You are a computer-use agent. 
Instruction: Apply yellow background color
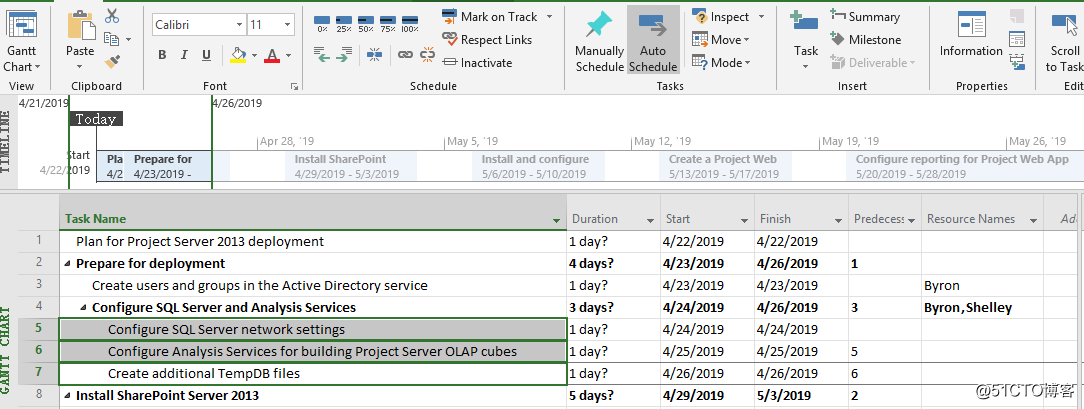[237, 55]
